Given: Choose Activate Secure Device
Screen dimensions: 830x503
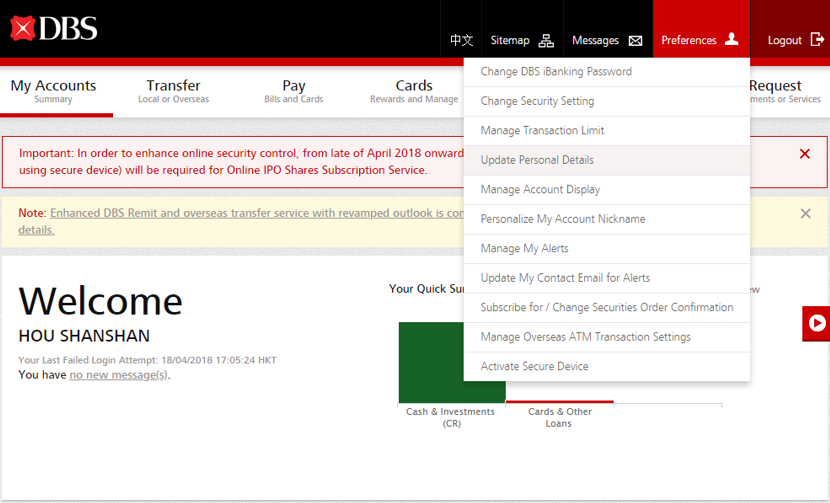Looking at the screenshot, I should [x=534, y=367].
